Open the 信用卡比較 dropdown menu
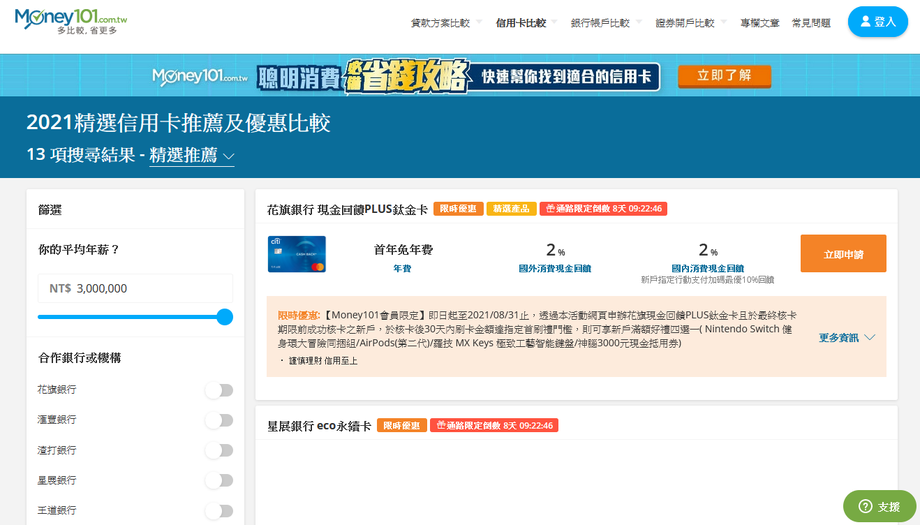Image resolution: width=920 pixels, height=525 pixels. 526,23
